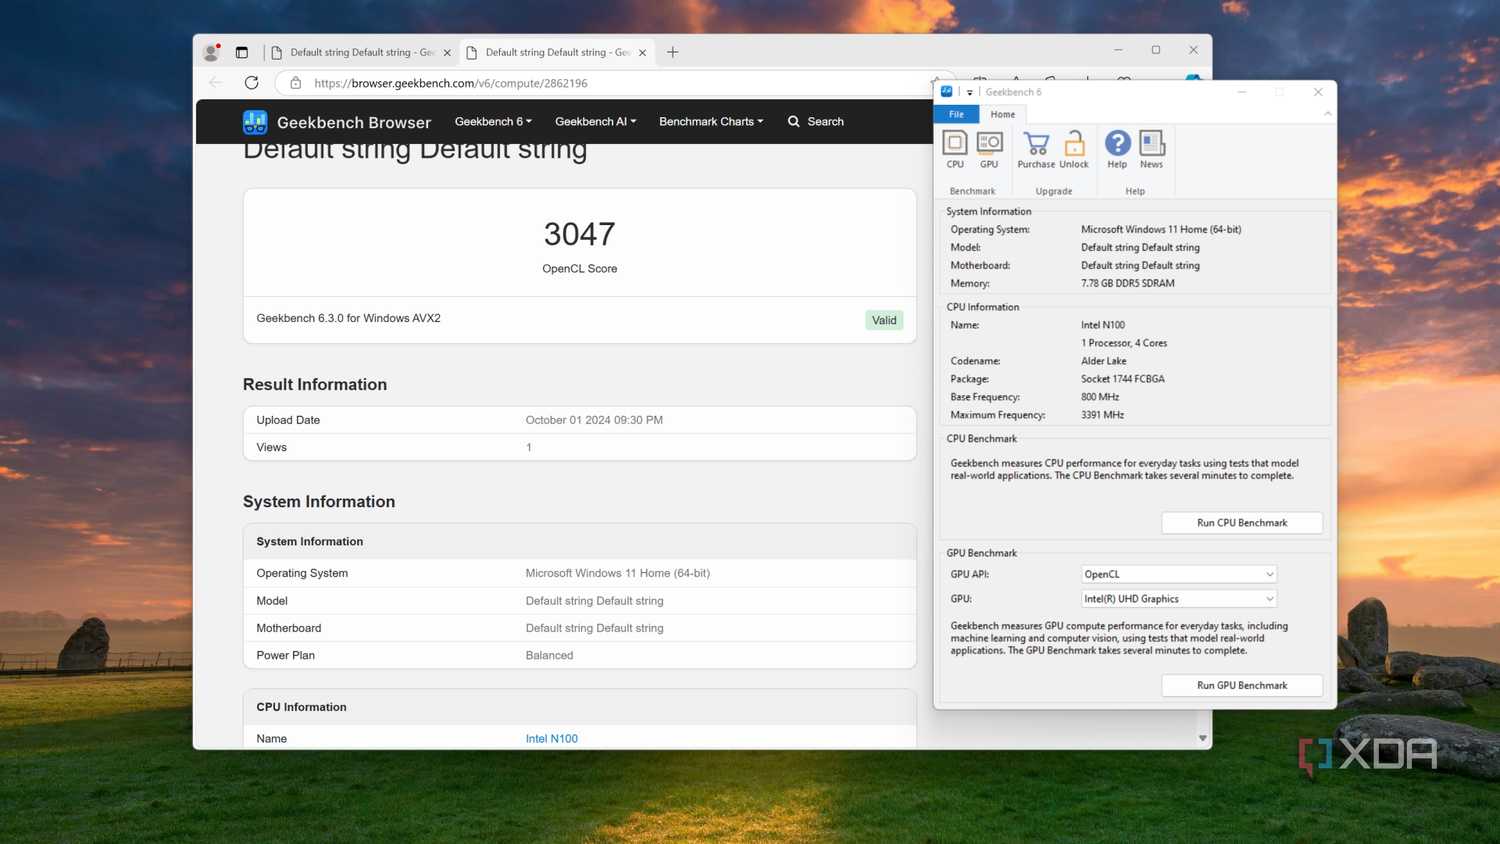Image resolution: width=1500 pixels, height=844 pixels.
Task: Click the Alder Lake codename value
Action: click(1103, 361)
